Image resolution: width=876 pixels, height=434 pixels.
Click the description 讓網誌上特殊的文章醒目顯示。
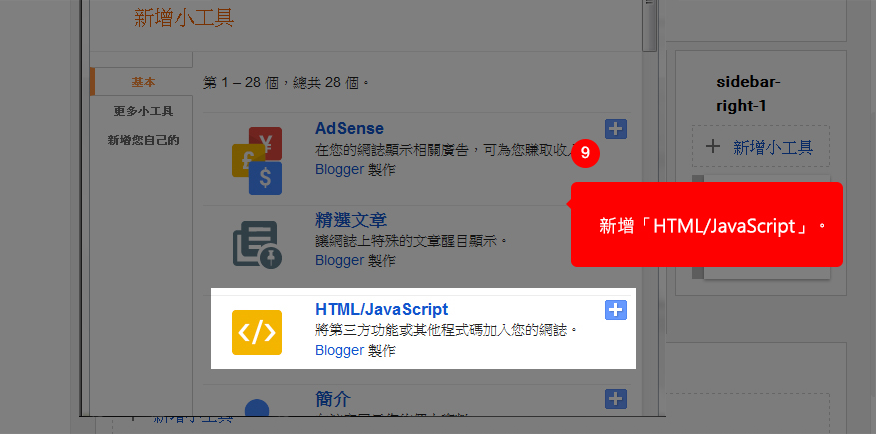pos(411,241)
